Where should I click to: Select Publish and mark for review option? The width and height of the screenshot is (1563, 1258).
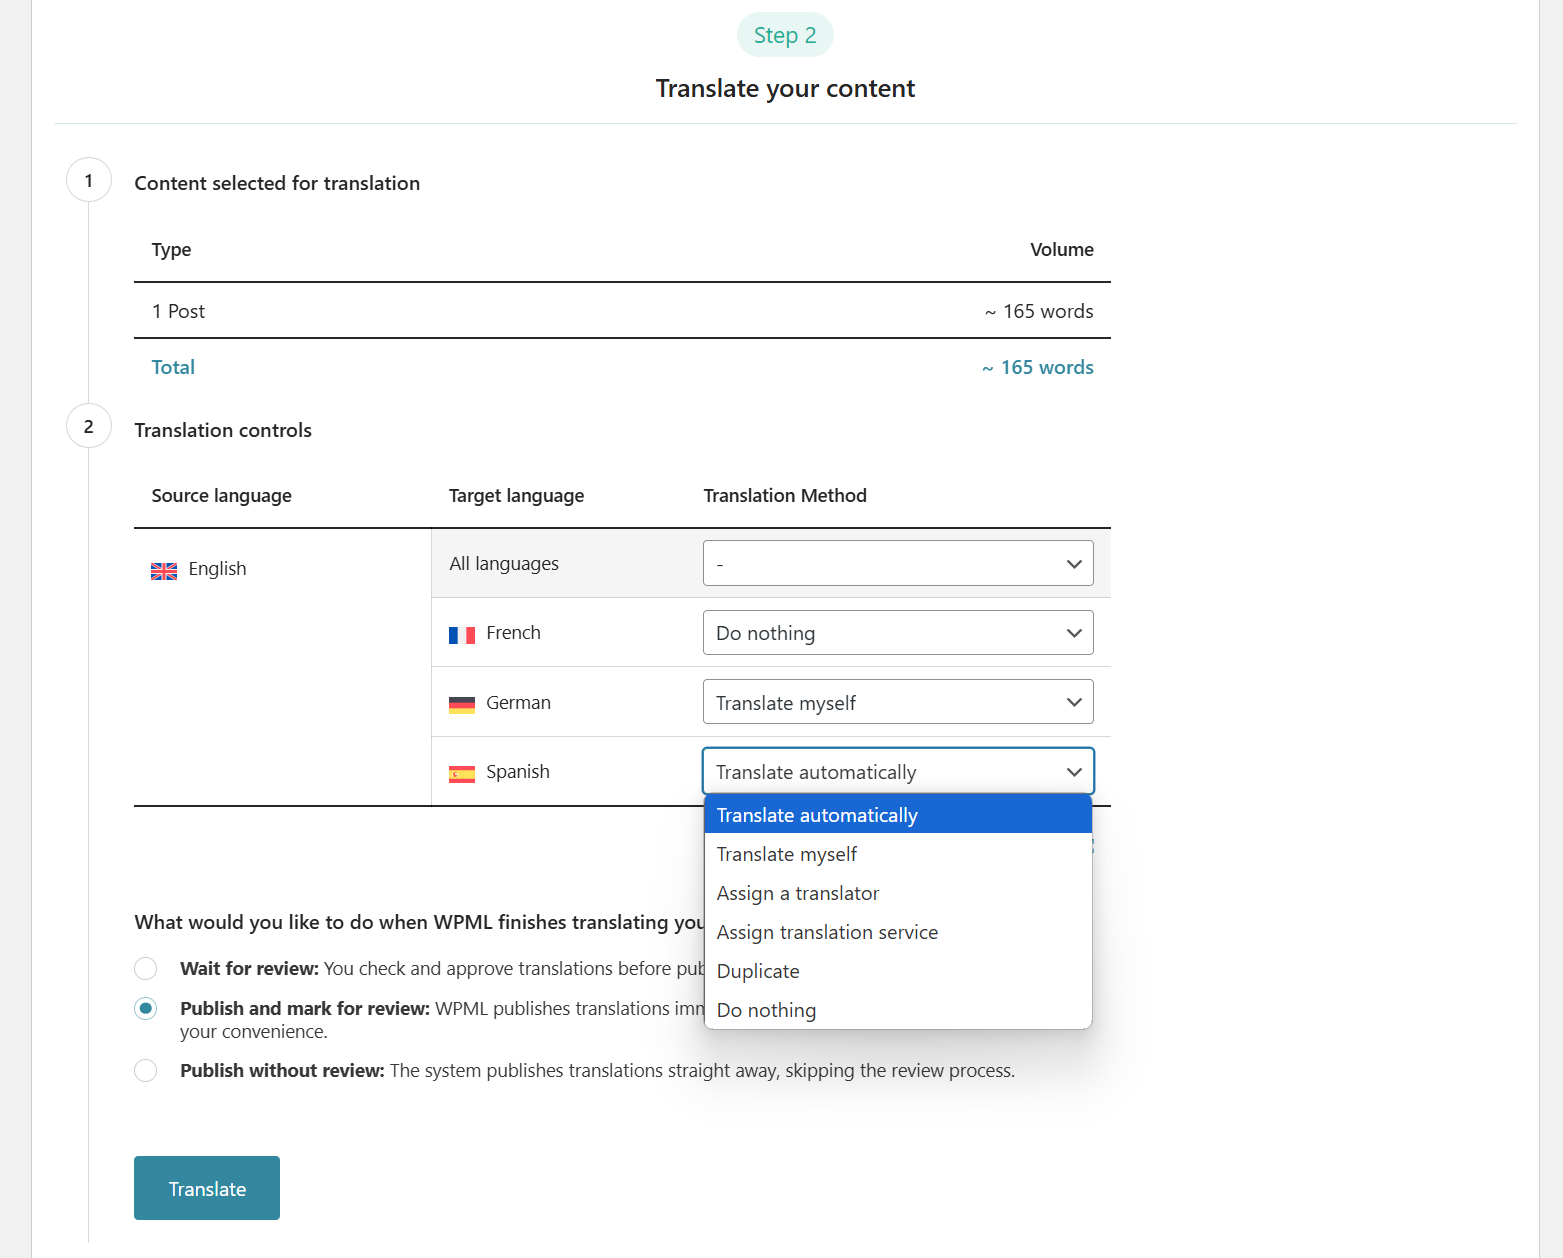(x=146, y=1008)
